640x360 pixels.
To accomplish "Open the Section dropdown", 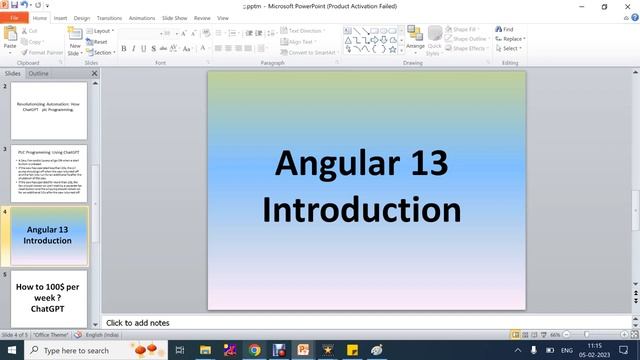I will click(101, 52).
